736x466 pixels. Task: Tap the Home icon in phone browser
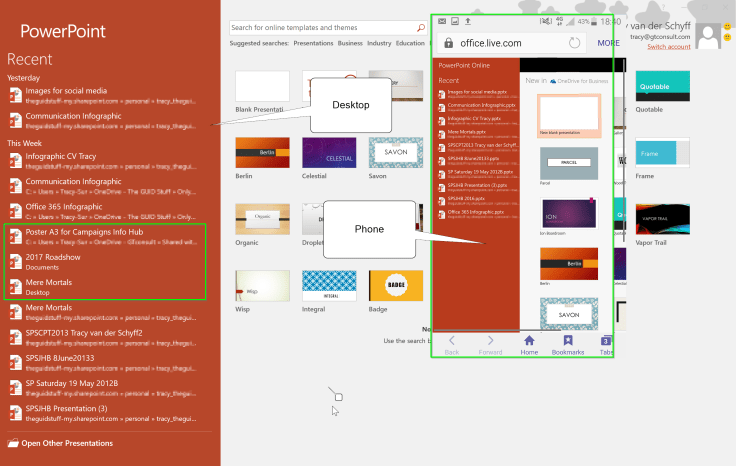tap(529, 342)
